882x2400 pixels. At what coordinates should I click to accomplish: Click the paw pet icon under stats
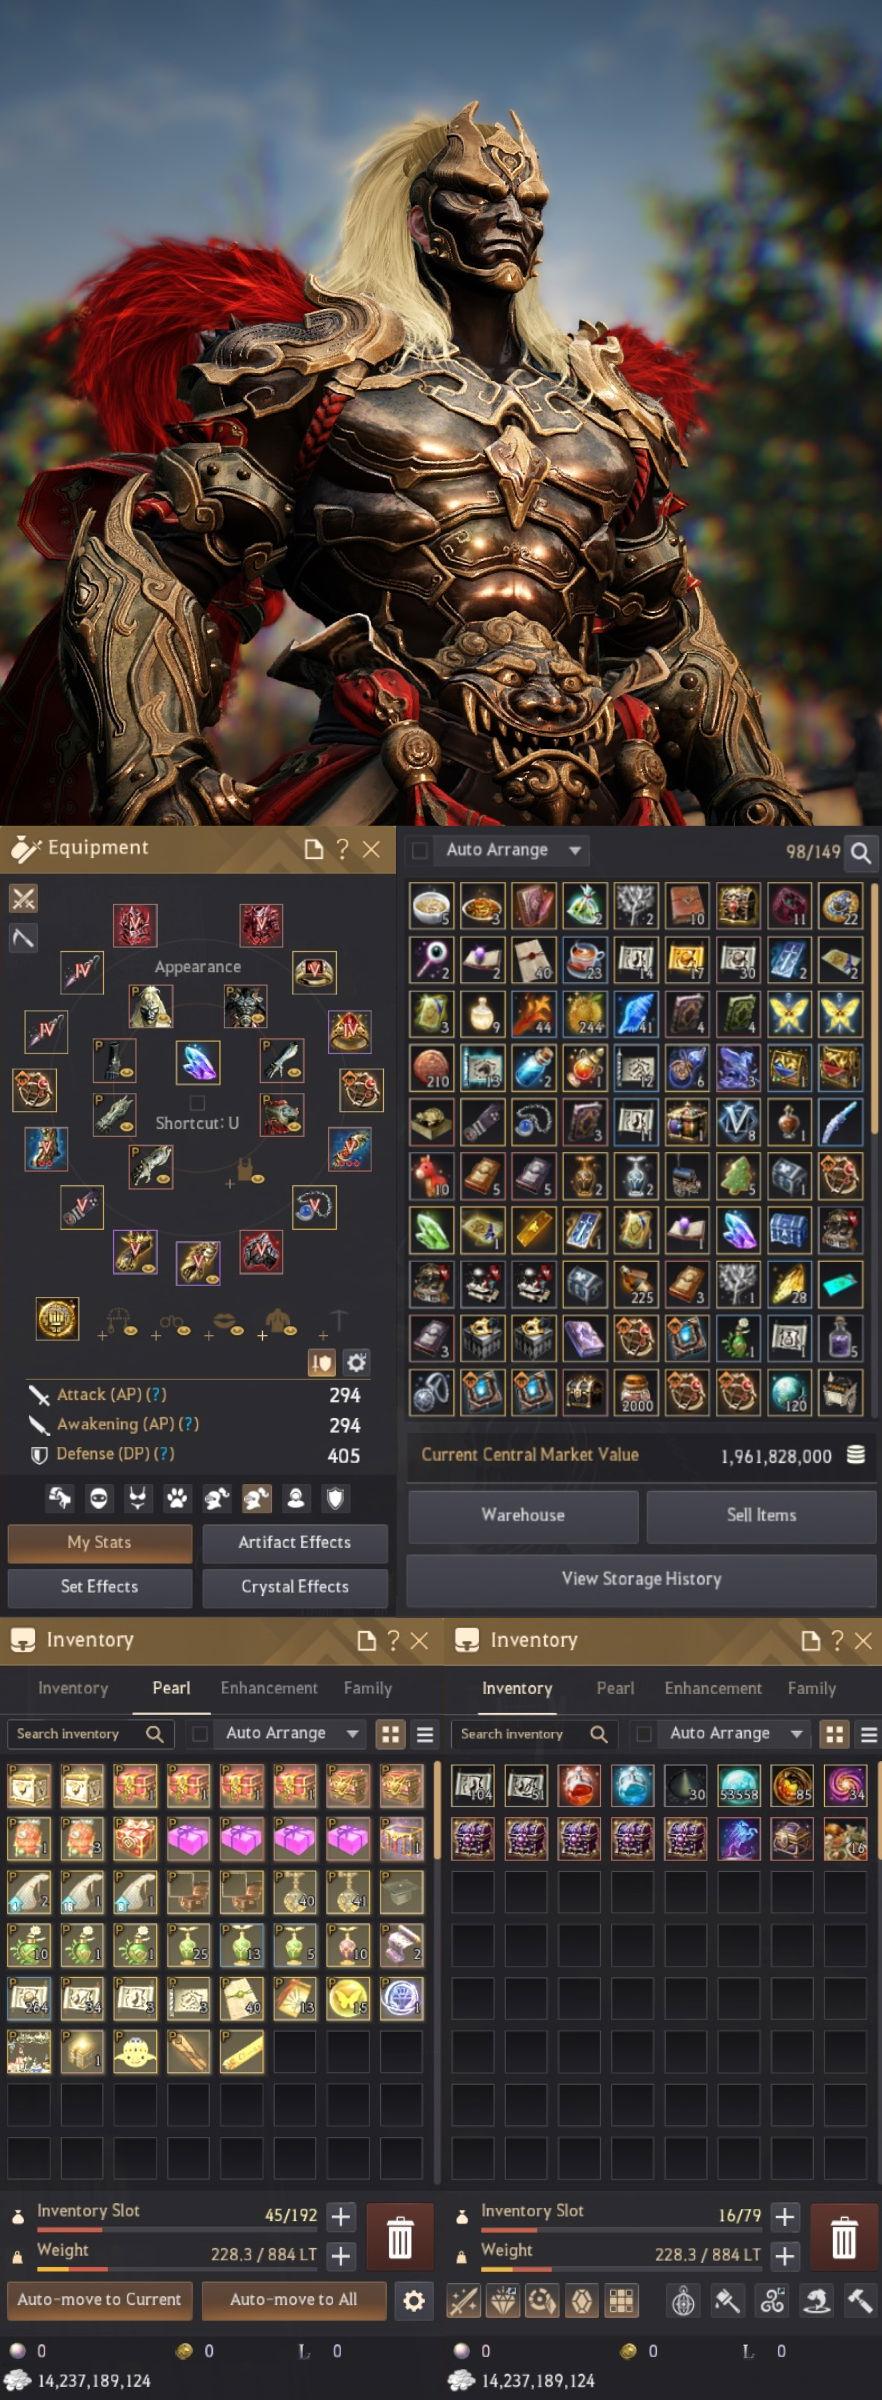point(177,1498)
